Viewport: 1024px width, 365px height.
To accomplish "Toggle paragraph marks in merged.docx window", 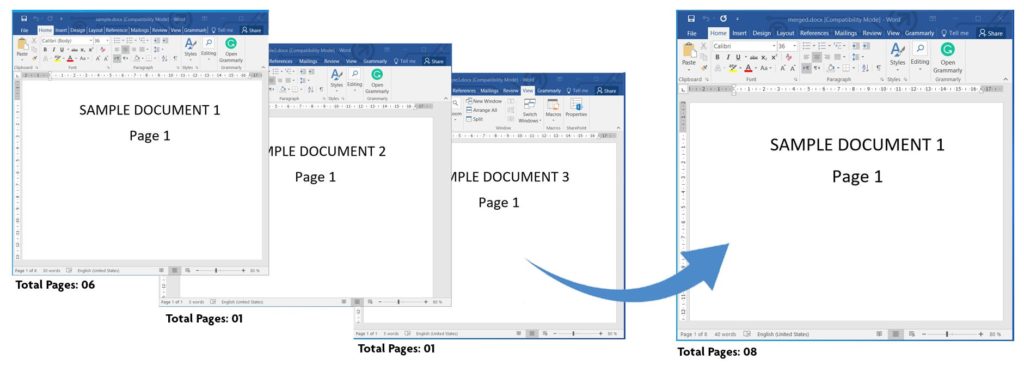I will click(878, 68).
